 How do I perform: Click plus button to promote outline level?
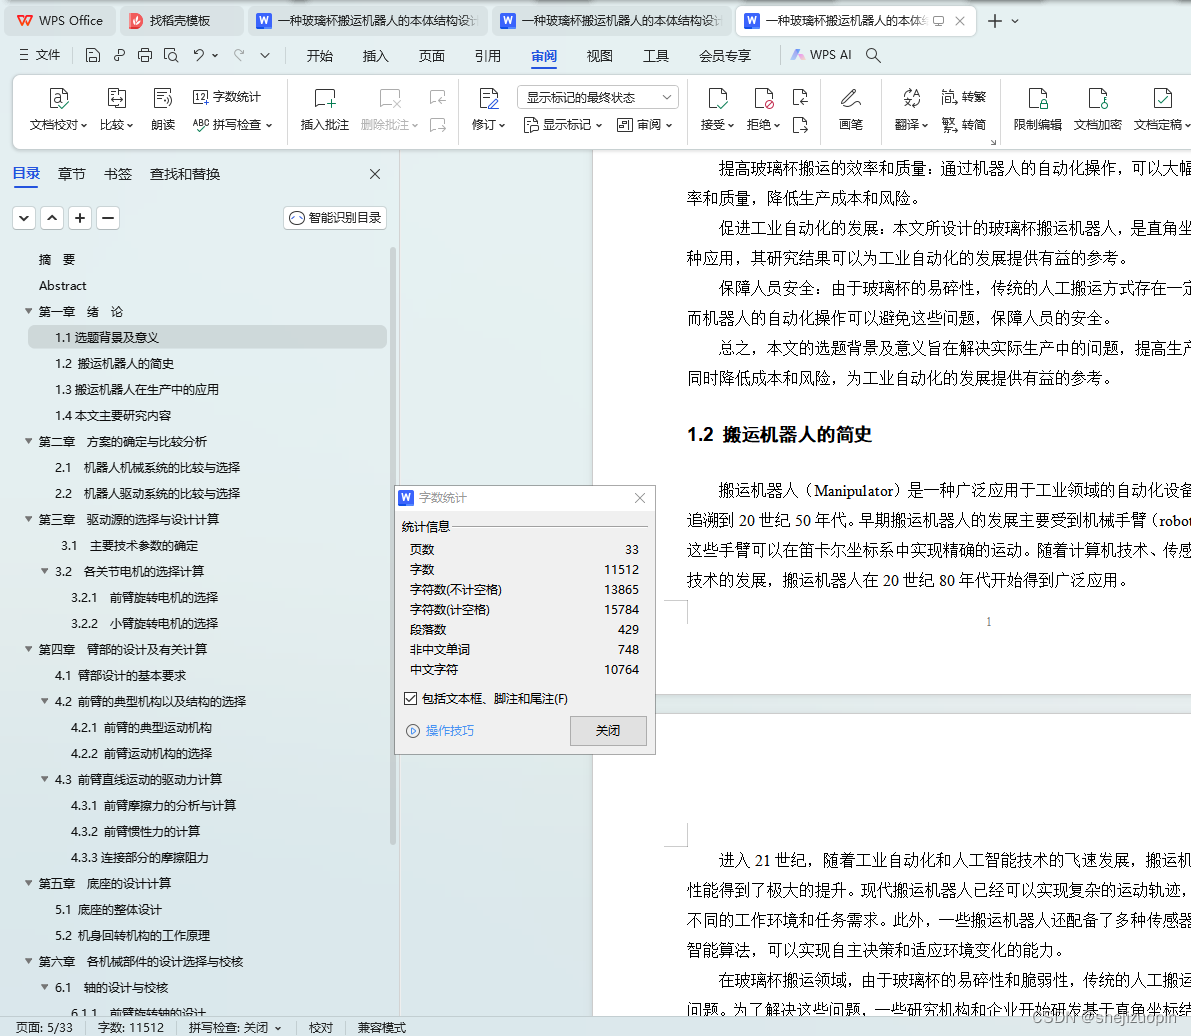coord(80,218)
